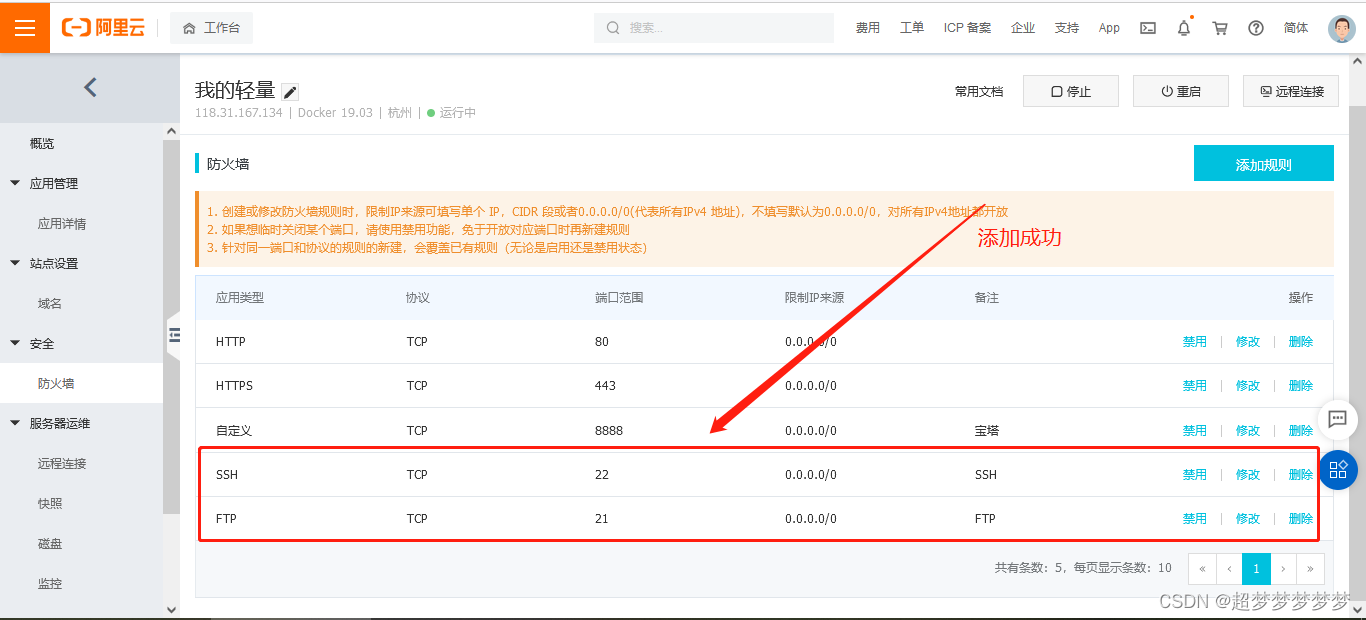1366x620 pixels.
Task: Disable the HTTP rule via 禁用
Action: [1195, 342]
